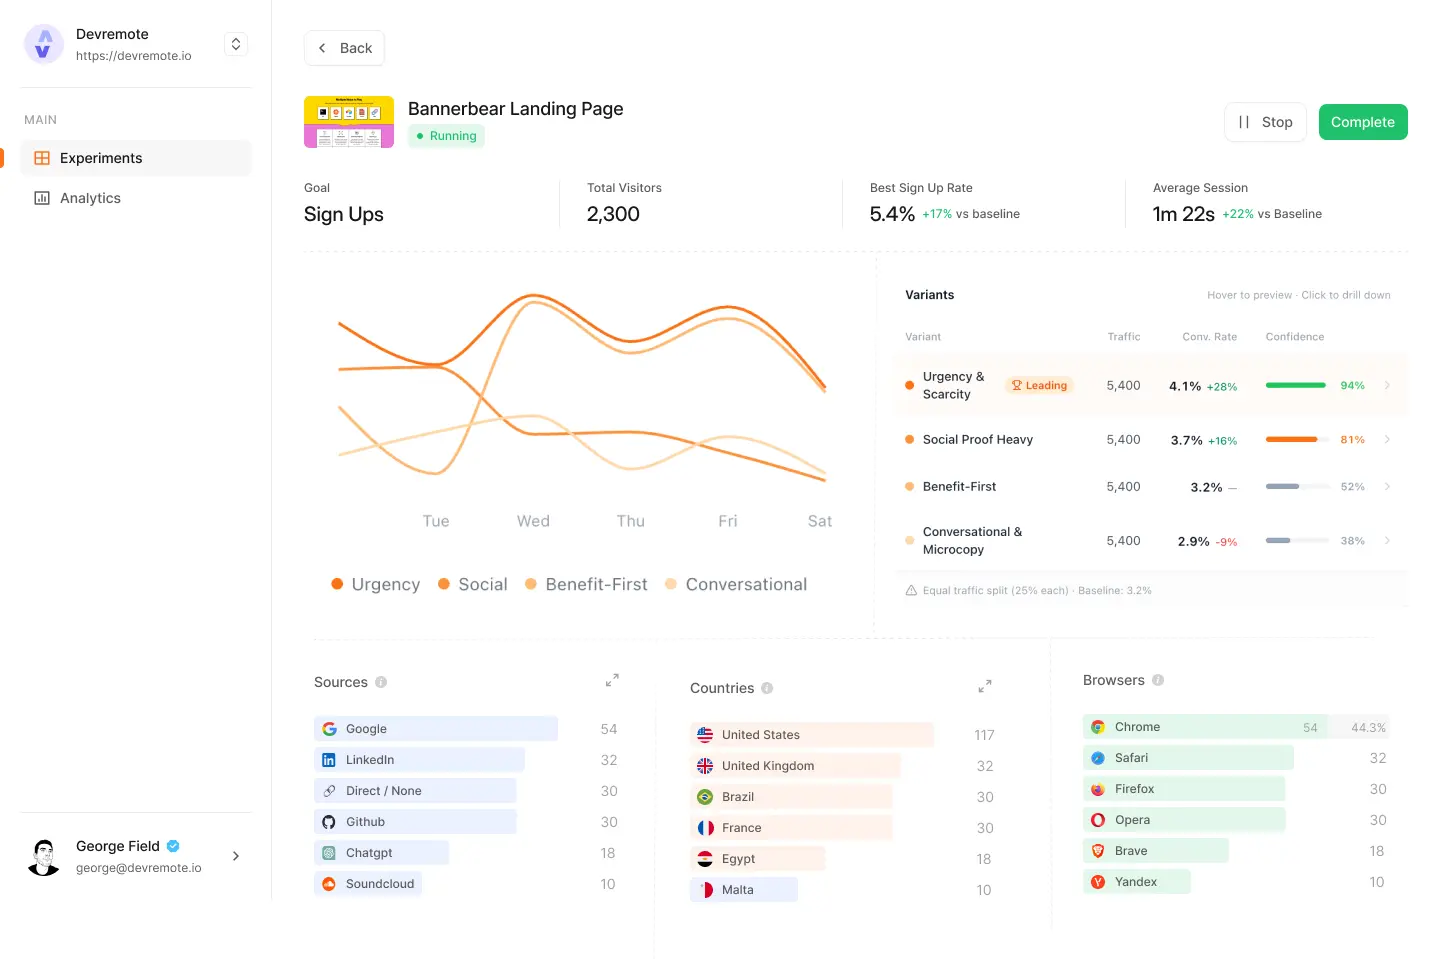Toggle the Urgency legend series
Screen dimensions: 1440x959
[376, 584]
